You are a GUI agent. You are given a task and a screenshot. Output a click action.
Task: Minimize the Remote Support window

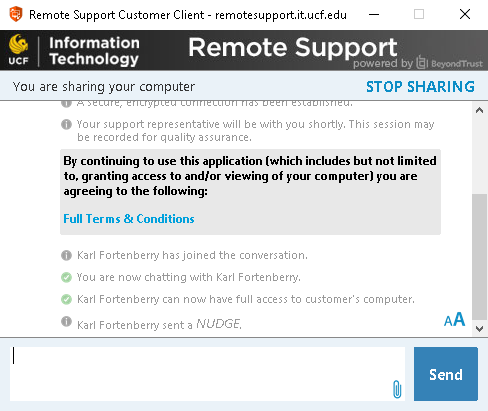click(x=374, y=14)
